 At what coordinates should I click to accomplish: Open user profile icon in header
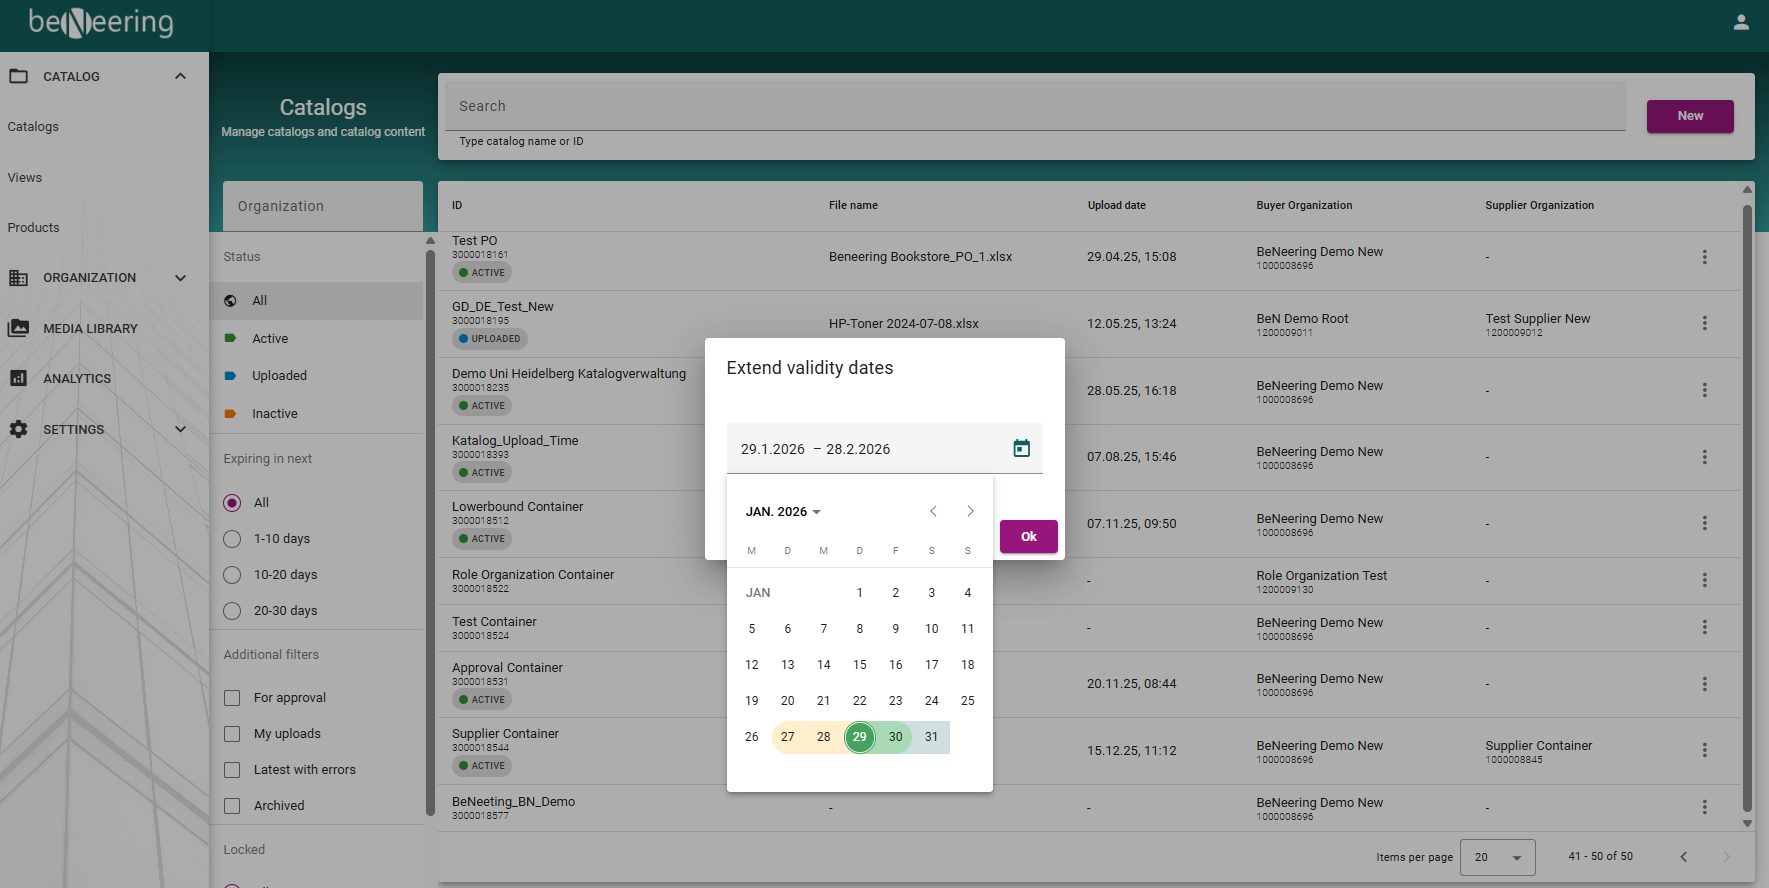click(1741, 22)
